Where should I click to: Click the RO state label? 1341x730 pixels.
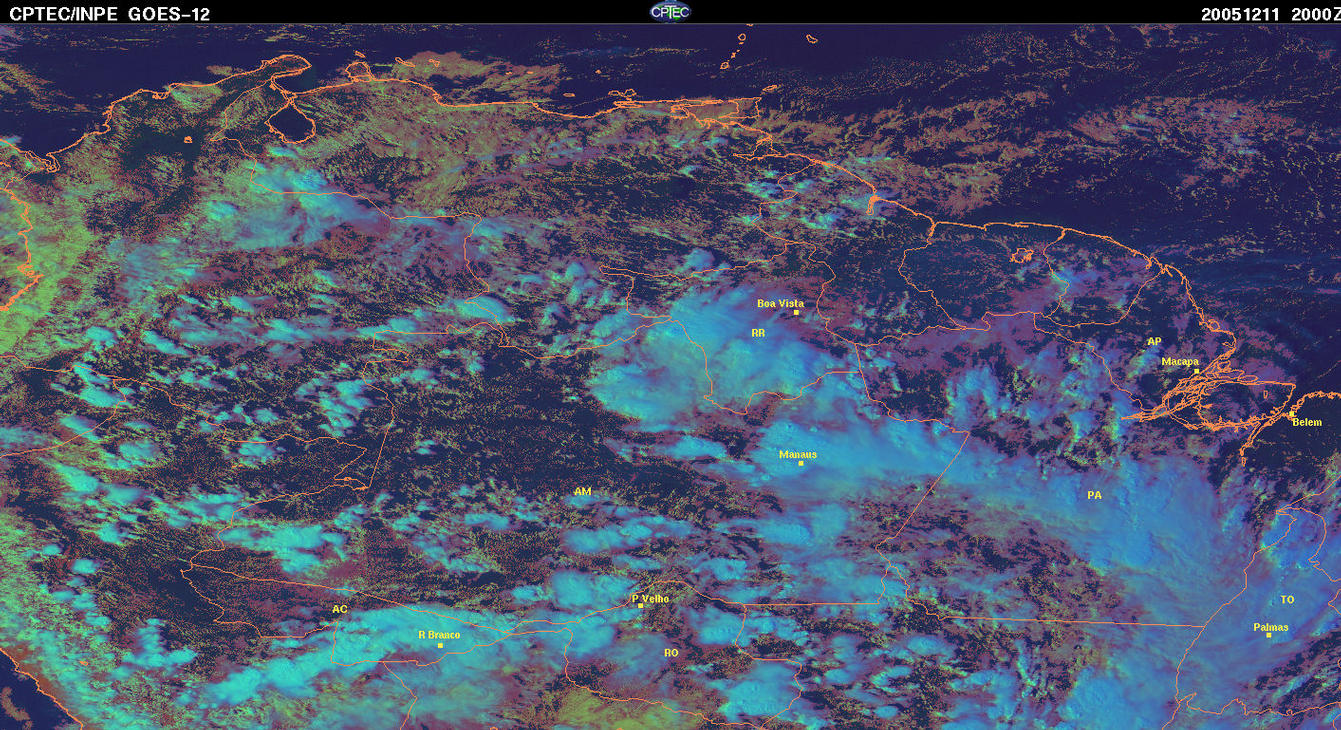coord(671,652)
